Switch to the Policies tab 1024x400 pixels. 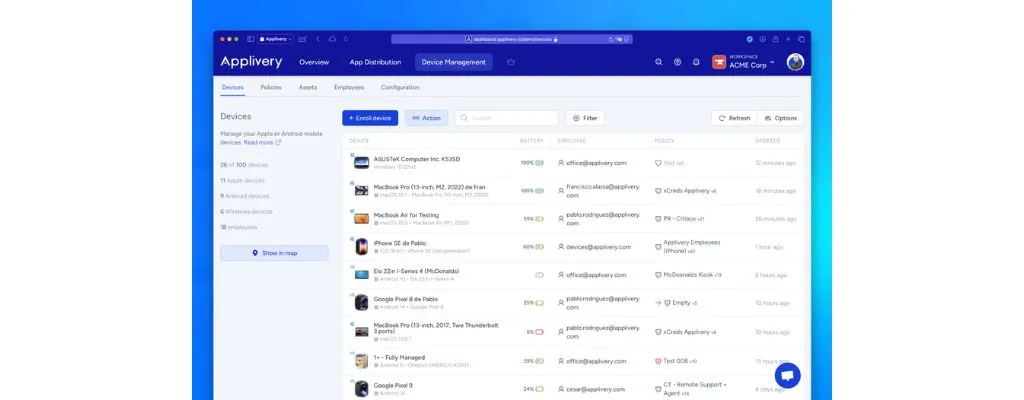(x=271, y=87)
